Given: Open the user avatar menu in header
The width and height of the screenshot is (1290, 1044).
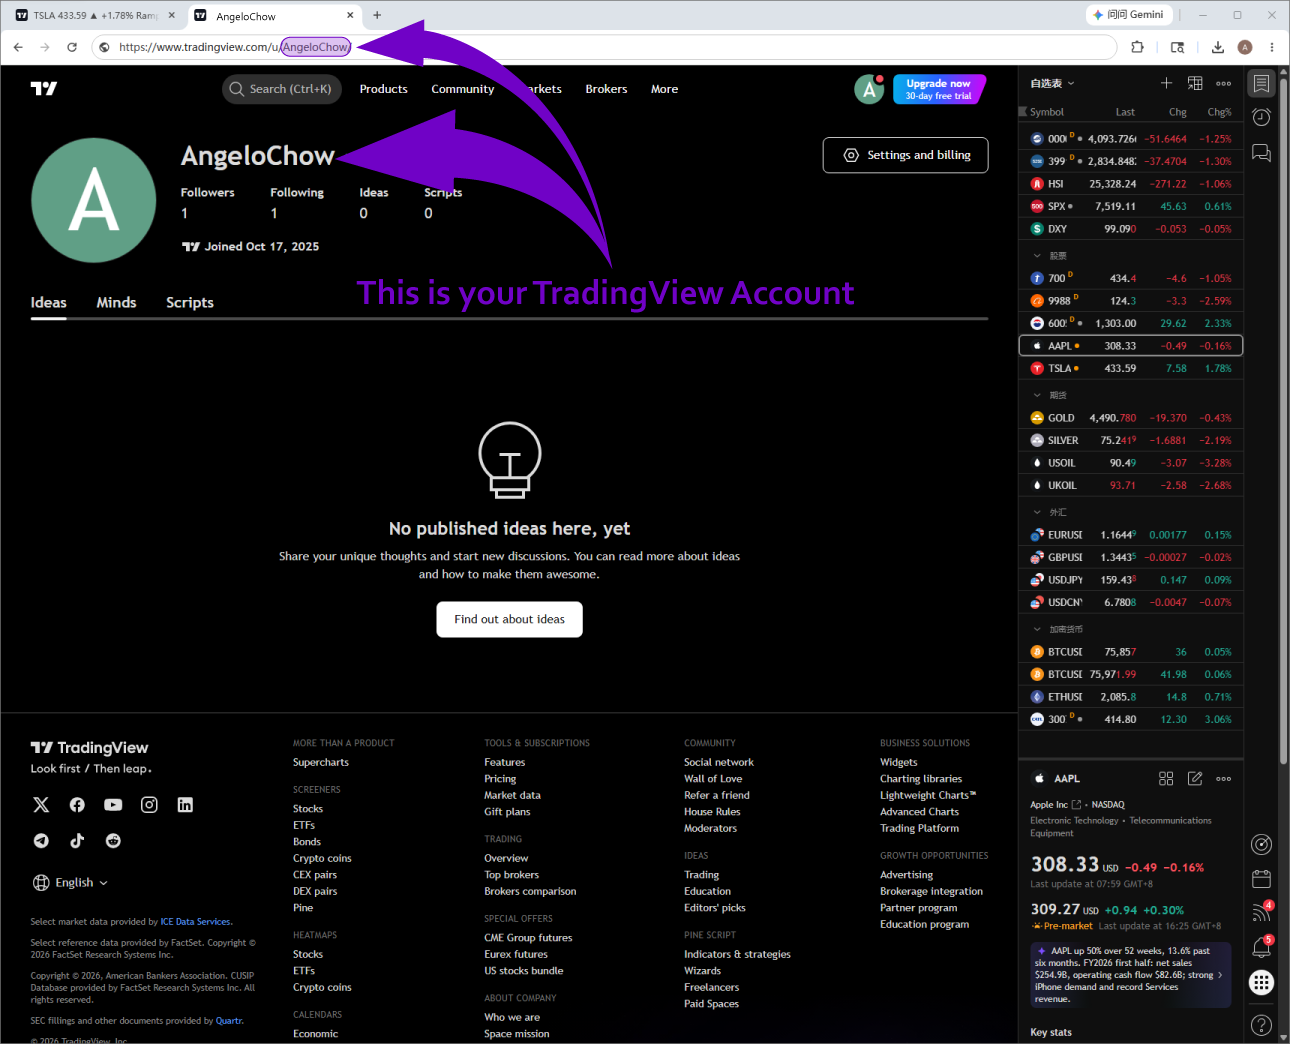Looking at the screenshot, I should point(869,89).
